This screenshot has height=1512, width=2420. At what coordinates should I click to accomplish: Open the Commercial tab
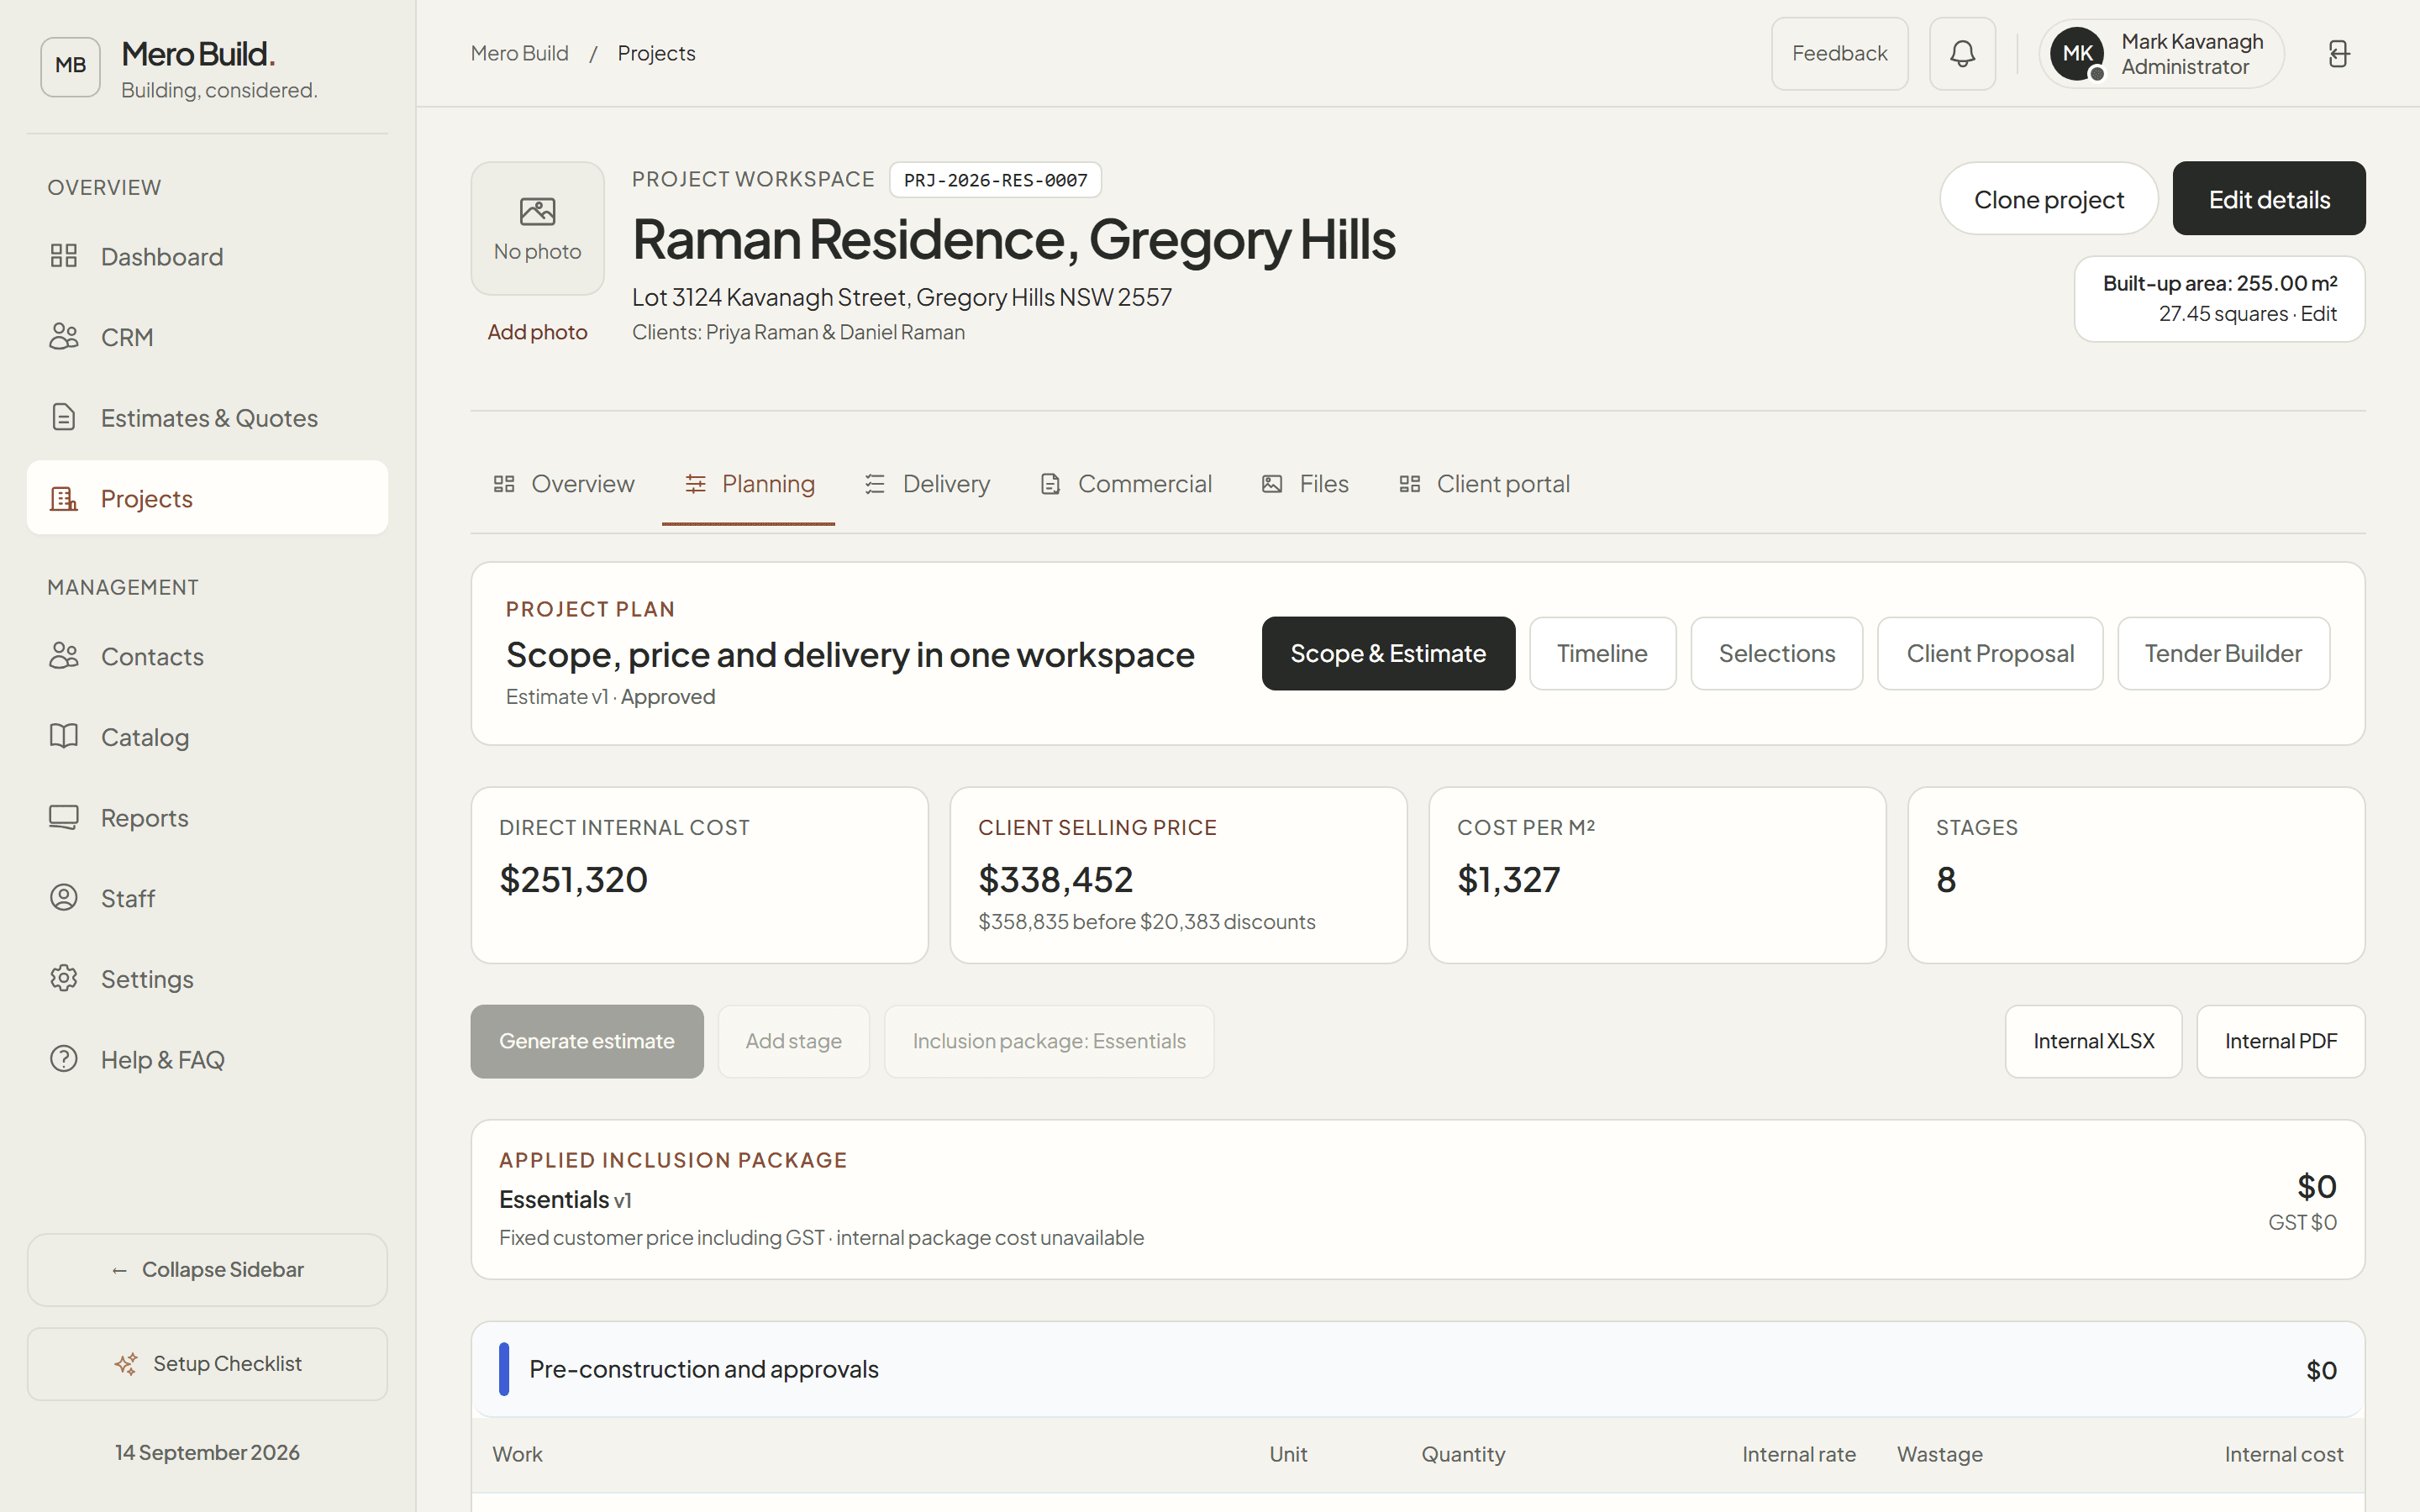[x=1126, y=484]
